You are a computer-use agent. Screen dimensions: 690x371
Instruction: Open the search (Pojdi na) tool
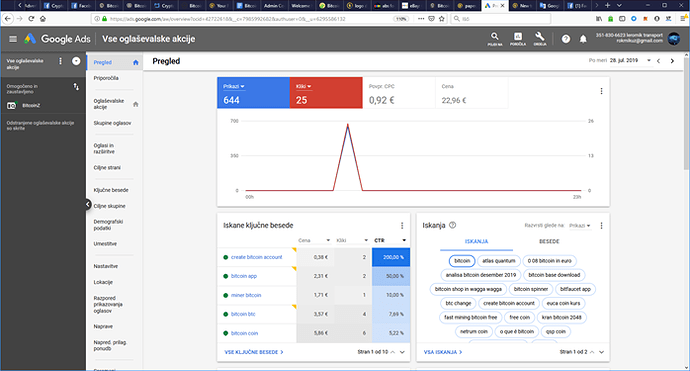495,39
